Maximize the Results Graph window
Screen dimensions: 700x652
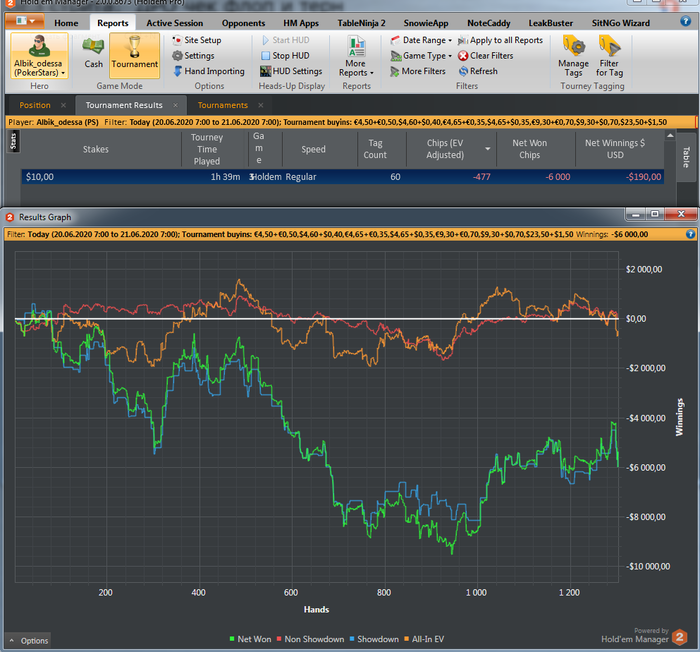pyautogui.click(x=654, y=215)
